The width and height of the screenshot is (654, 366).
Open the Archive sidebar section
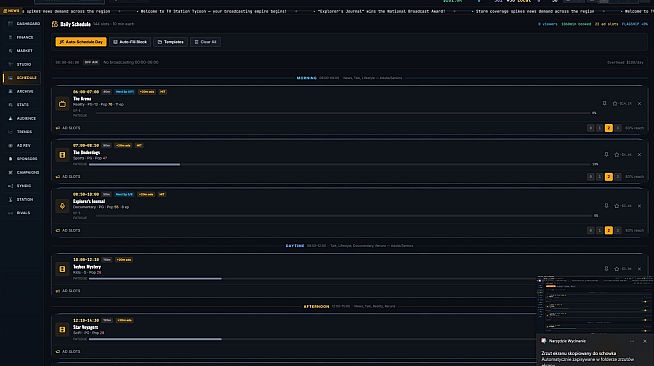coord(21,91)
